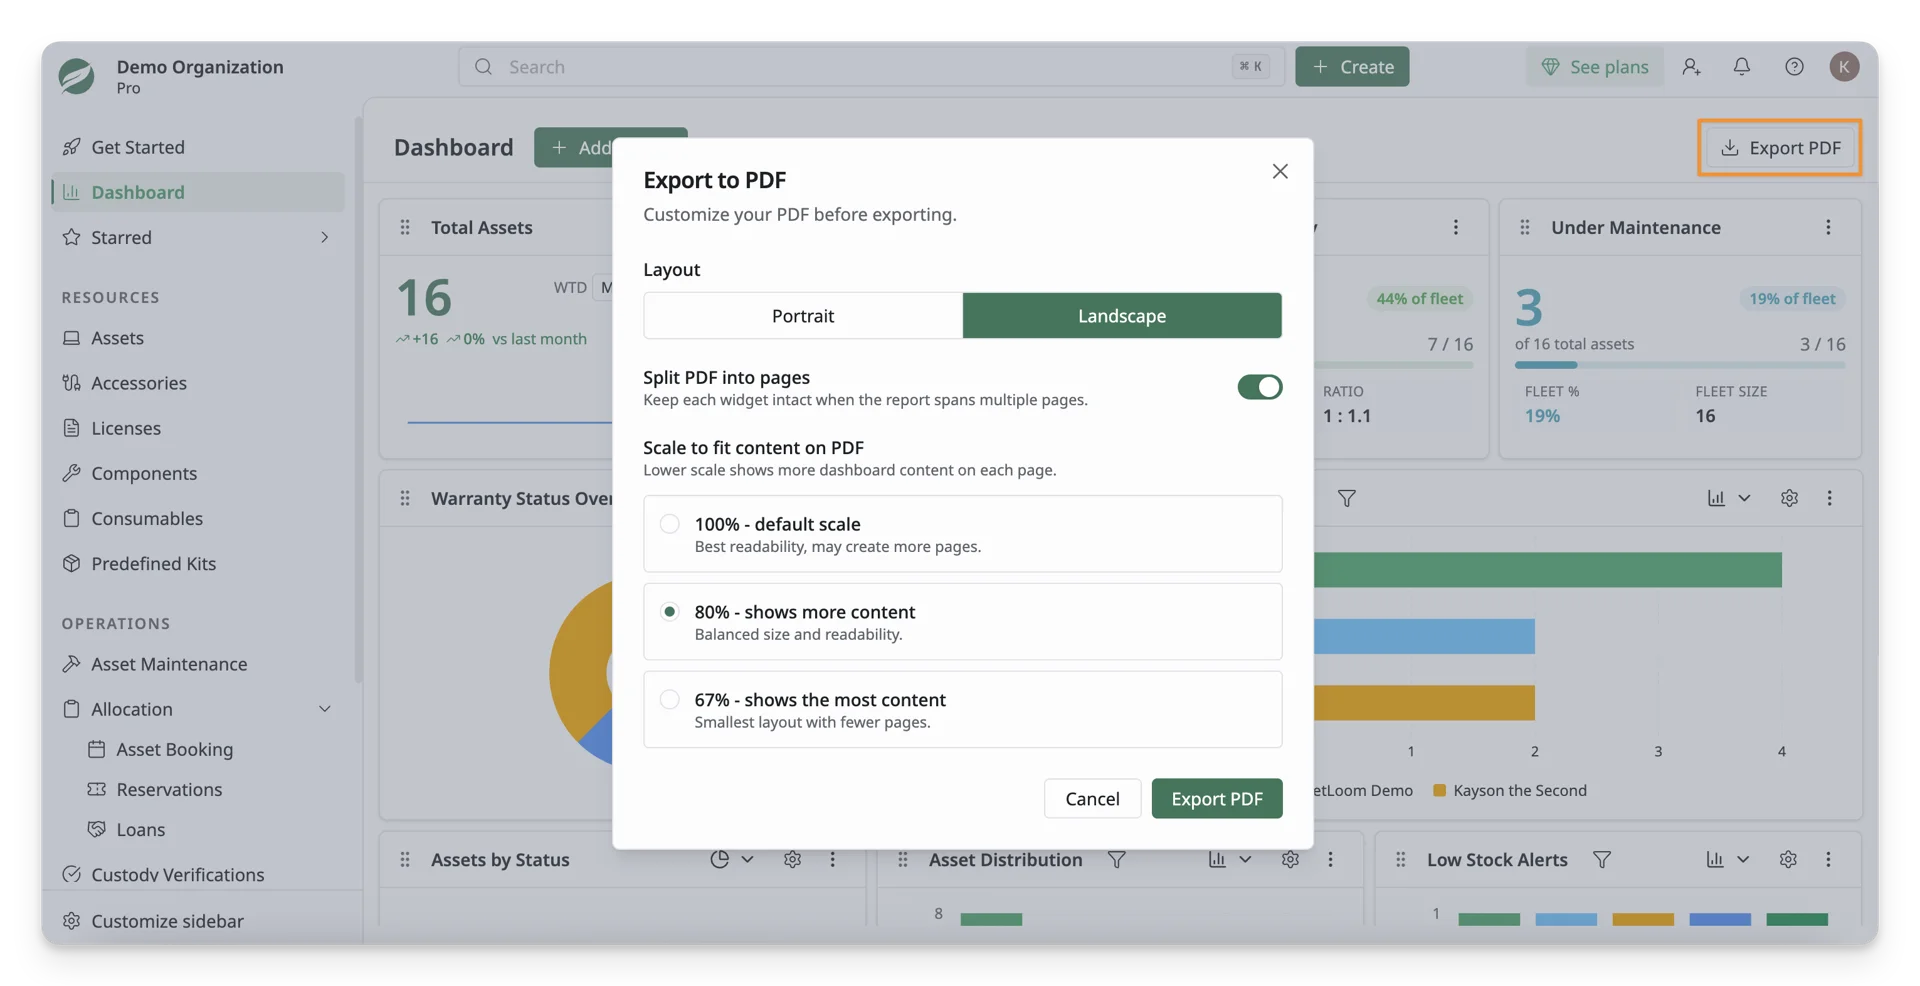Viewport: 1920px width, 986px height.
Task: Open notifications bell
Action: click(1741, 67)
